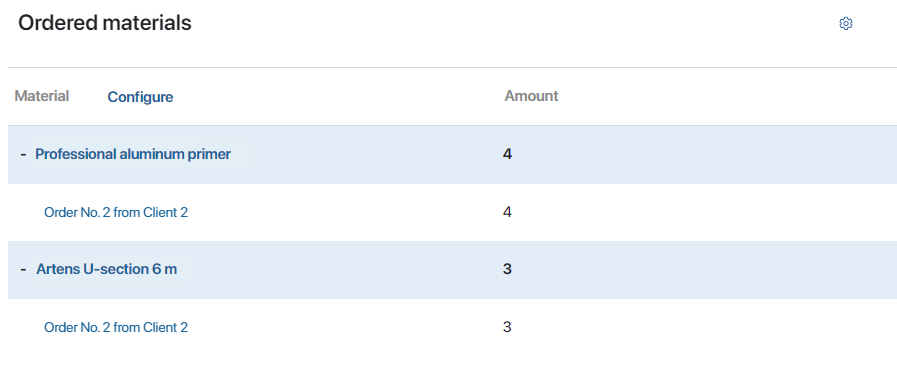
Task: Select amount 3 in Artens U-section row
Action: point(507,269)
